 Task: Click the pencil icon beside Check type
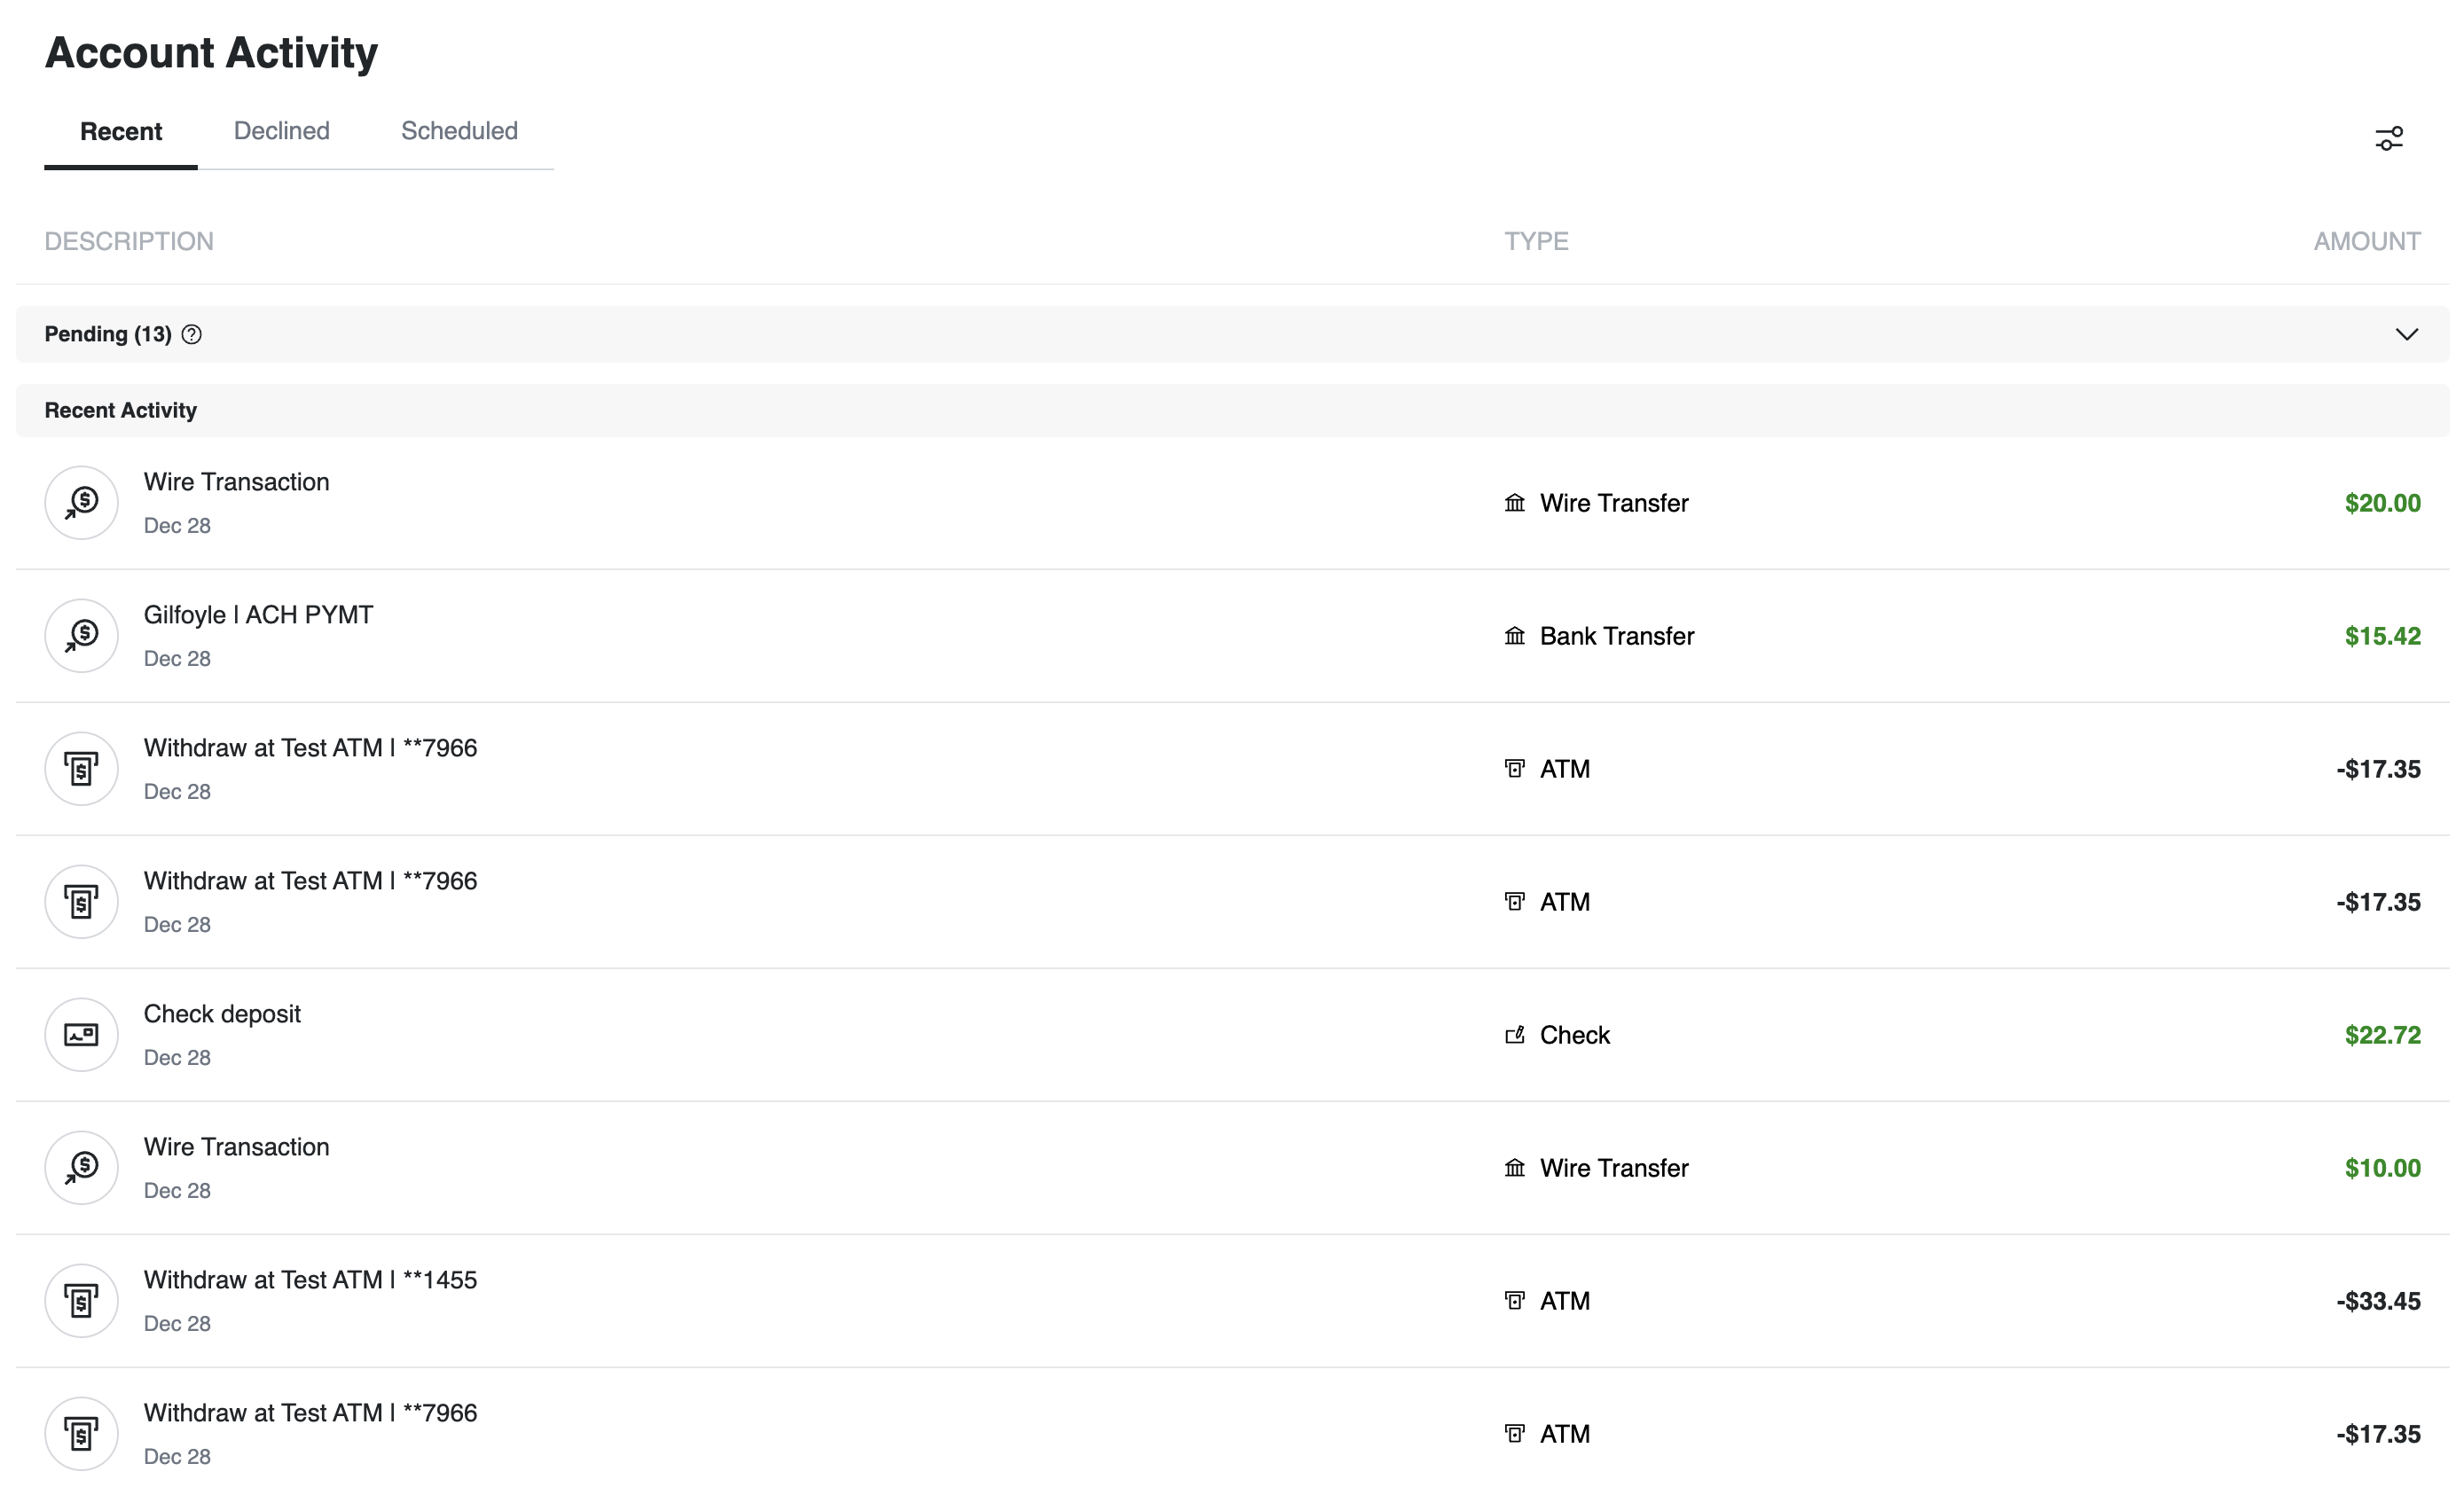coord(1515,1035)
